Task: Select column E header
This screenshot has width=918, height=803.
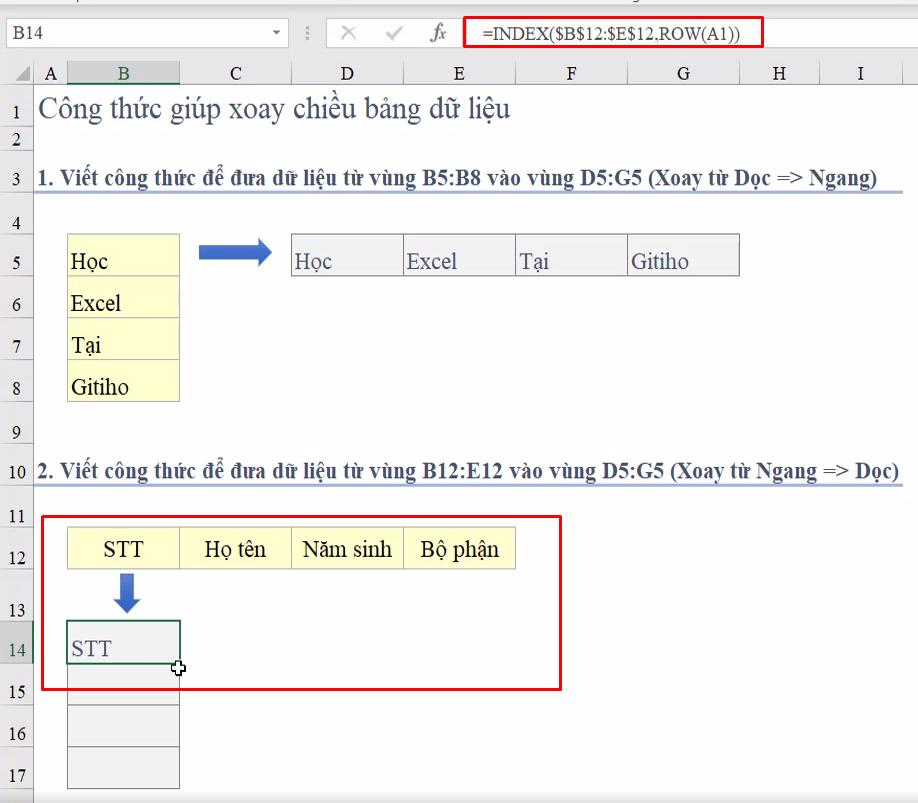Action: [458, 72]
